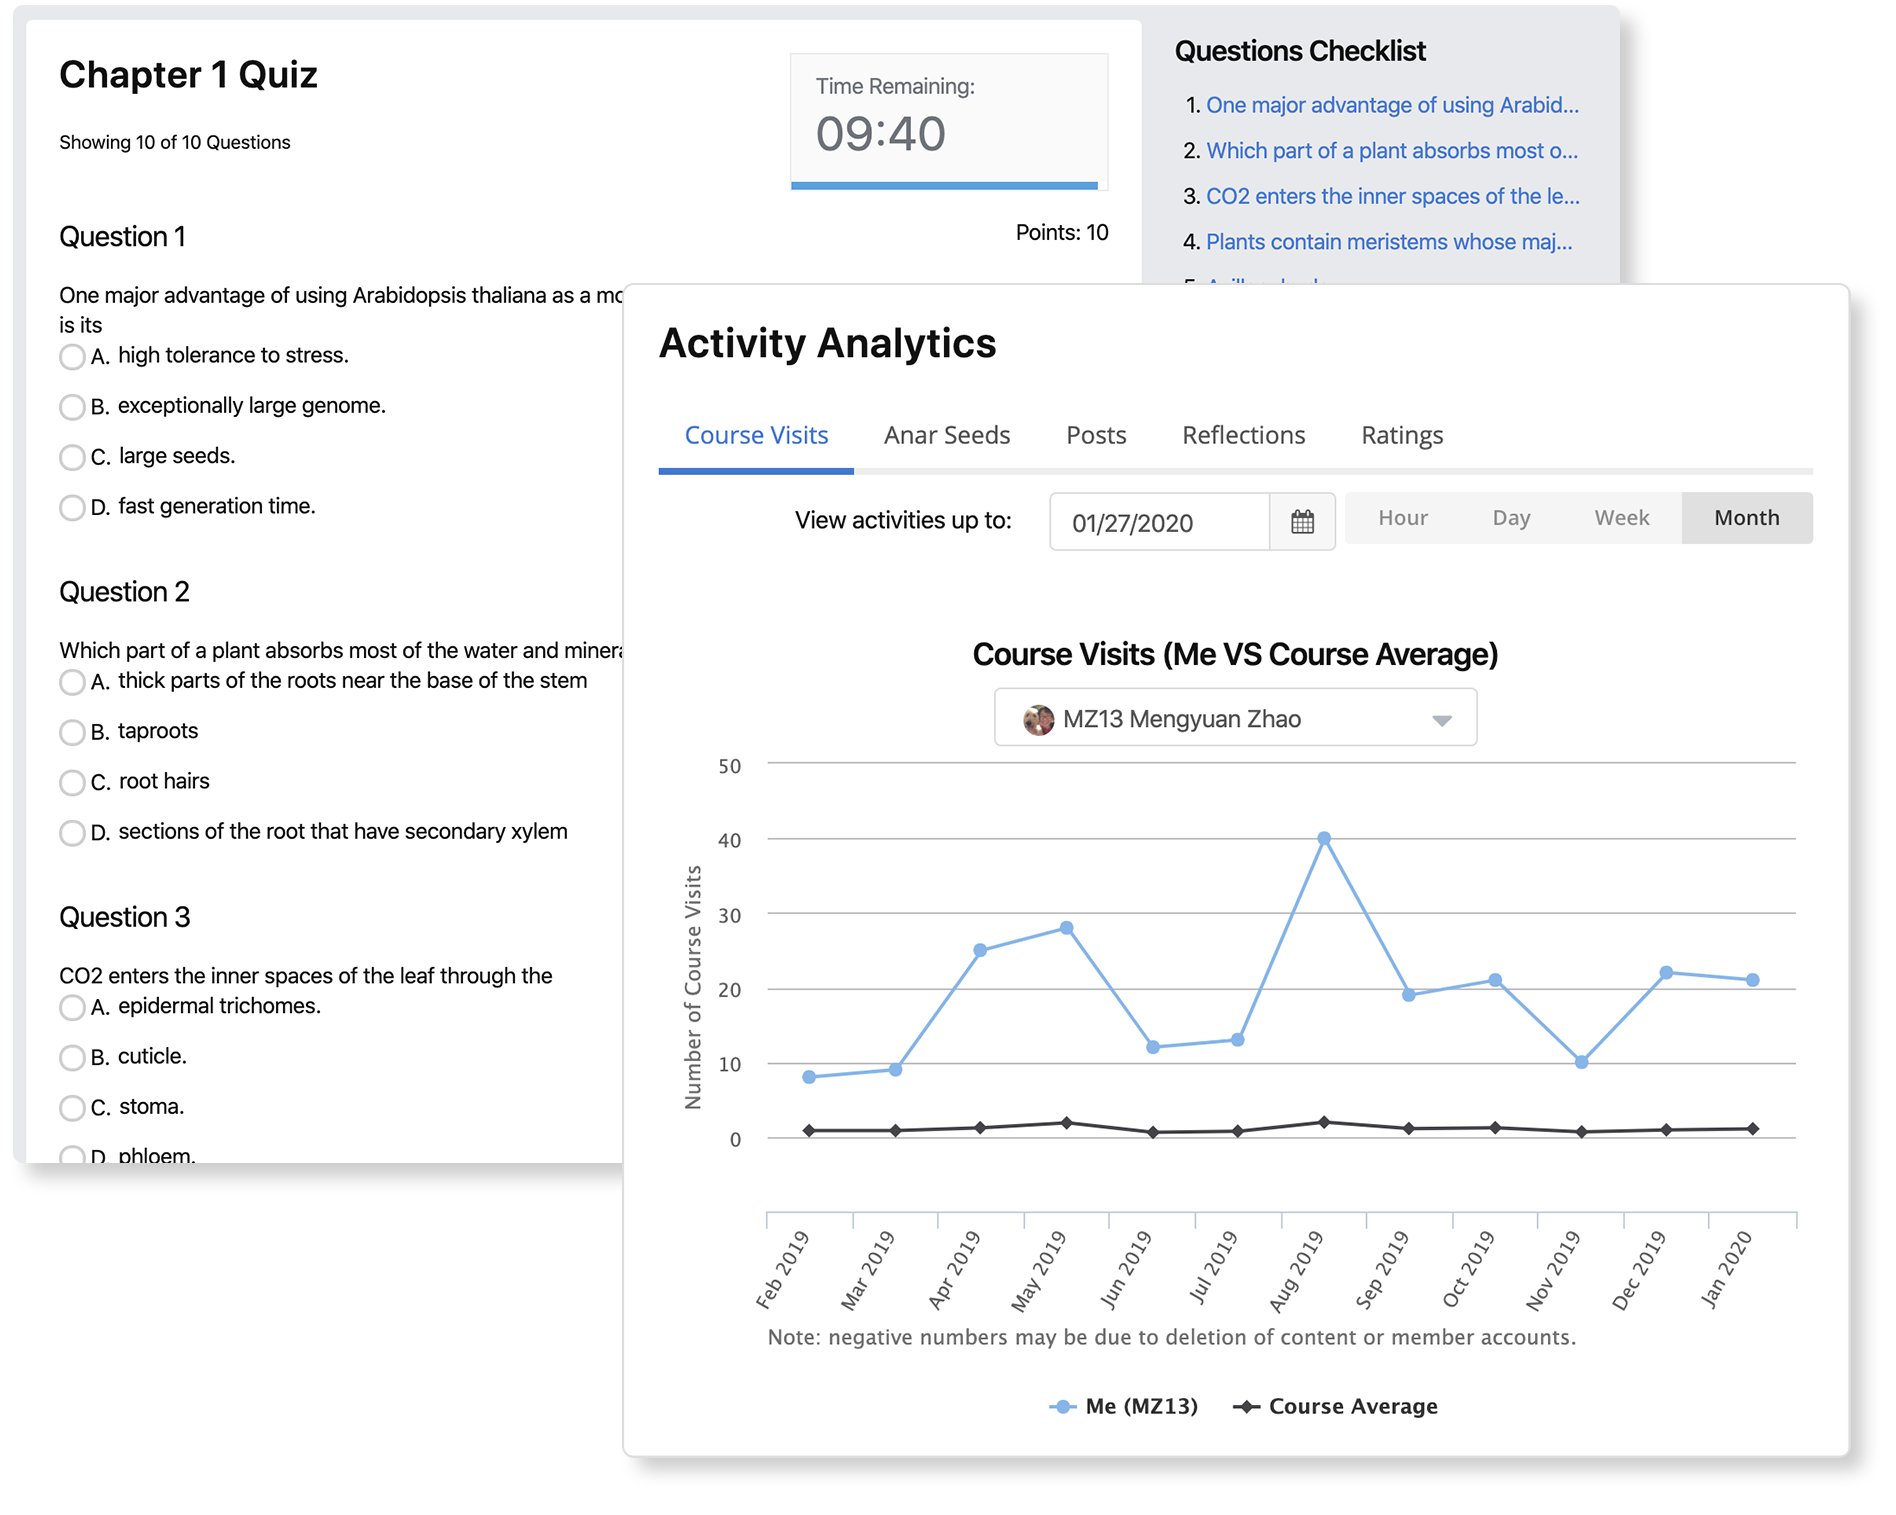
Task: Open the calendar date picker icon
Action: click(x=1301, y=521)
